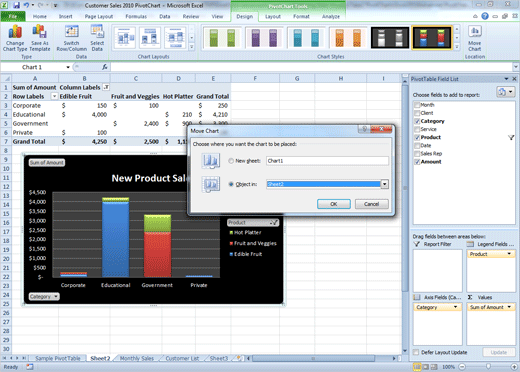Click the Normal view status bar icon

click(417, 367)
